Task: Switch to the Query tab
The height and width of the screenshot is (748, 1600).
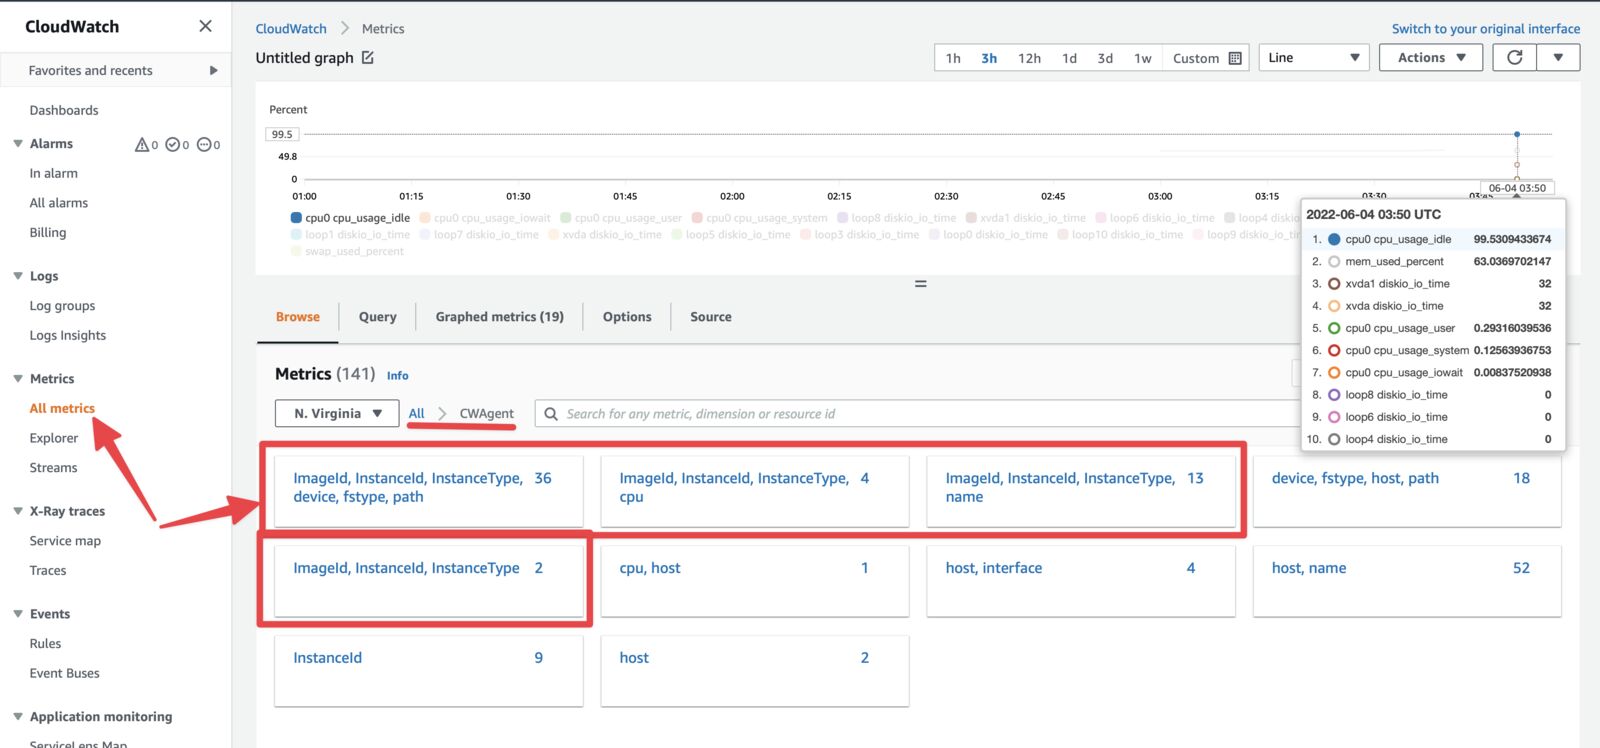Action: (378, 317)
